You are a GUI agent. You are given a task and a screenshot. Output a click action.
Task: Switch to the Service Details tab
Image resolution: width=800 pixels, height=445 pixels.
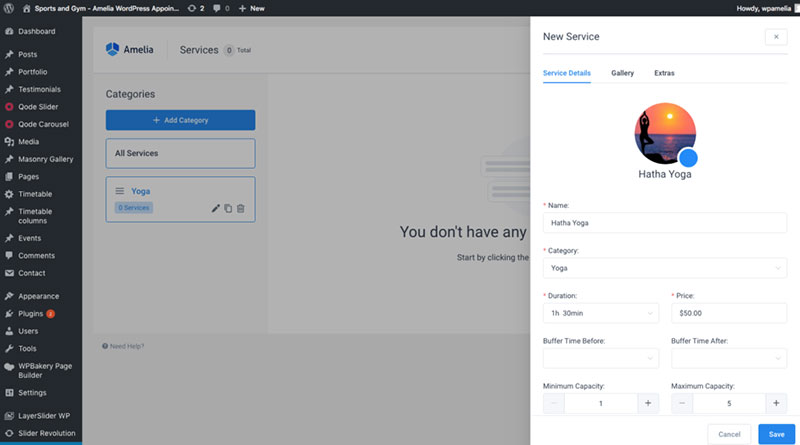[567, 73]
